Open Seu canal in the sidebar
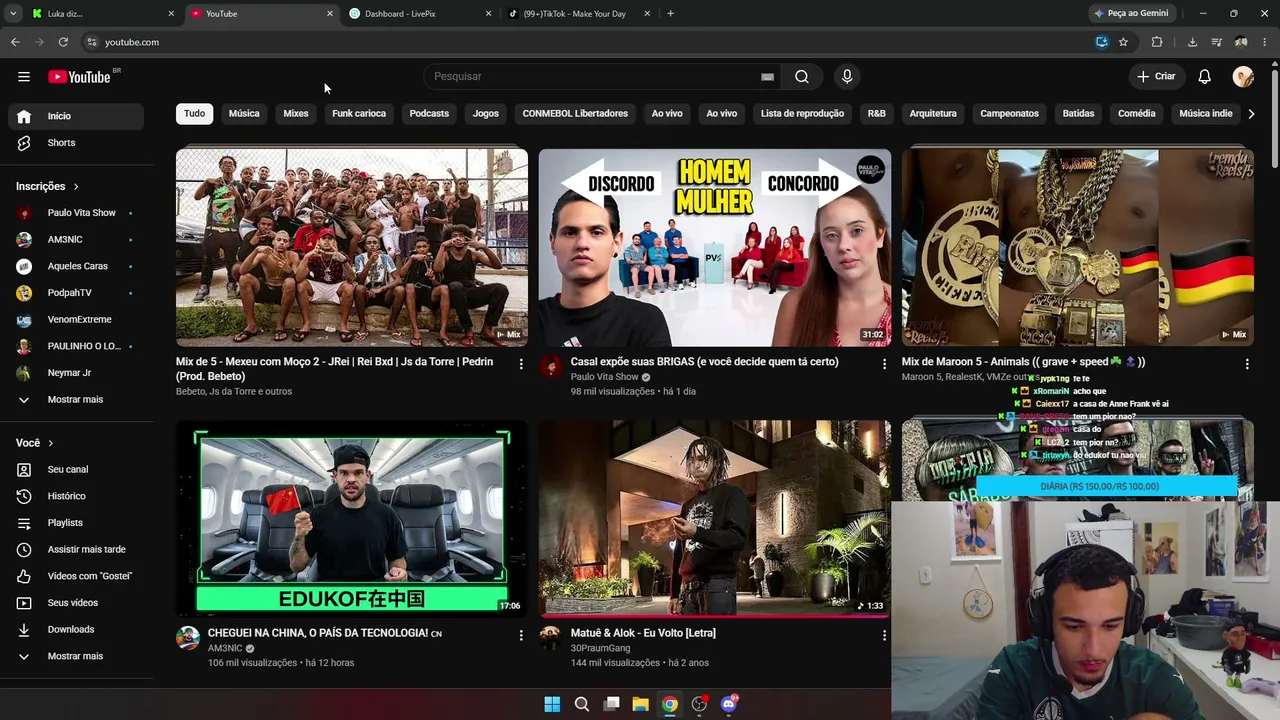 76,470
